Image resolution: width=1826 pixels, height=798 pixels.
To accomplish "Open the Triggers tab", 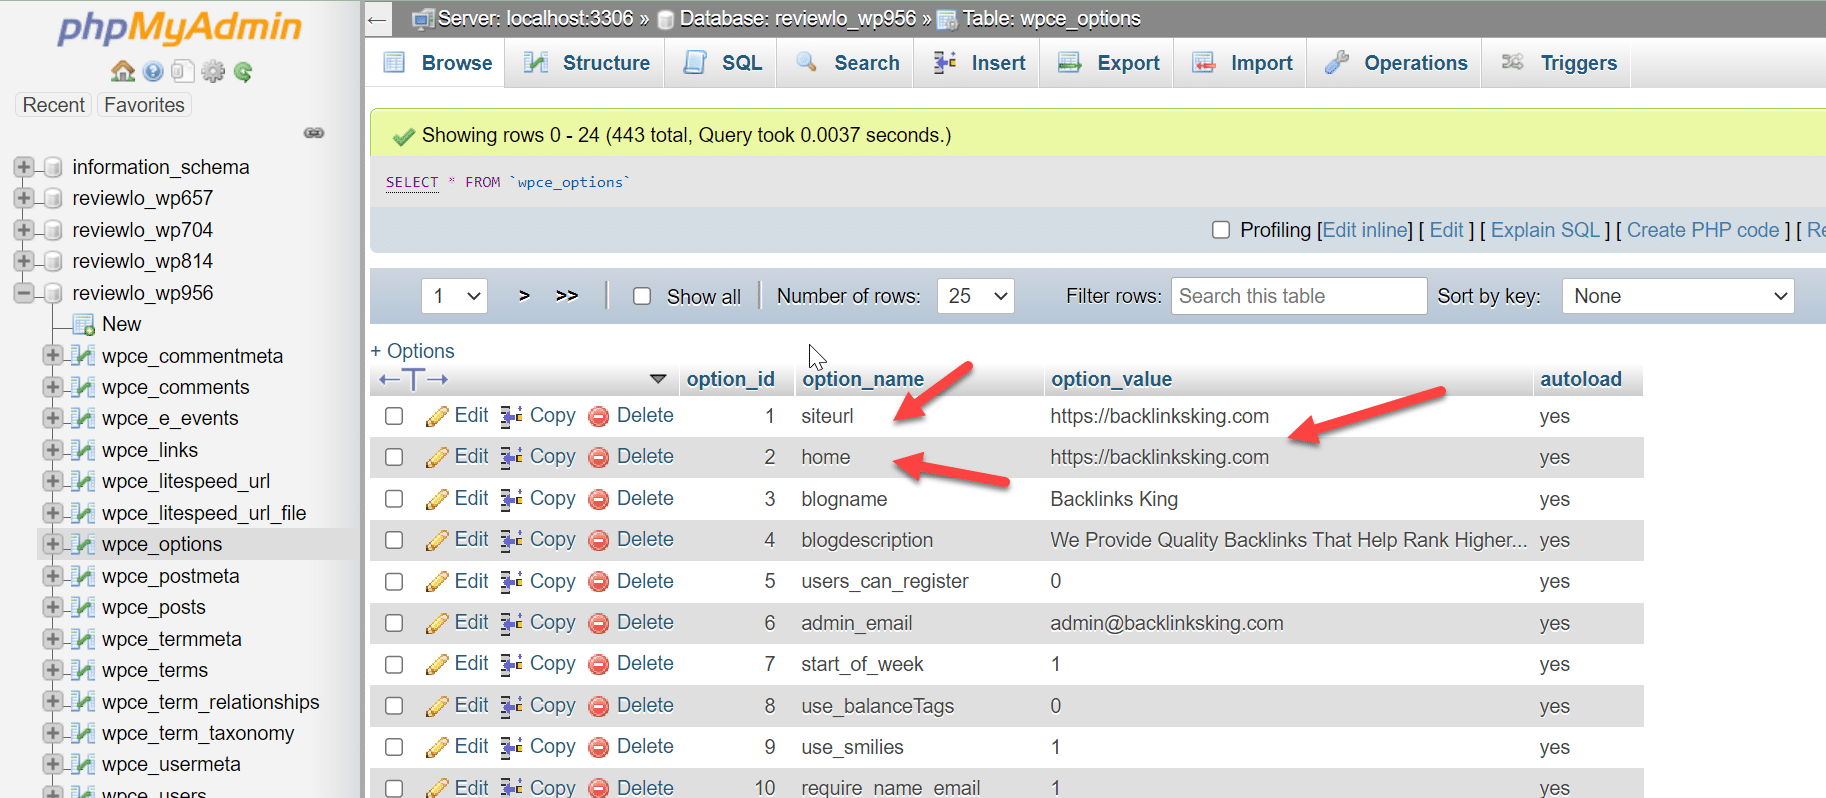I will [x=1558, y=63].
